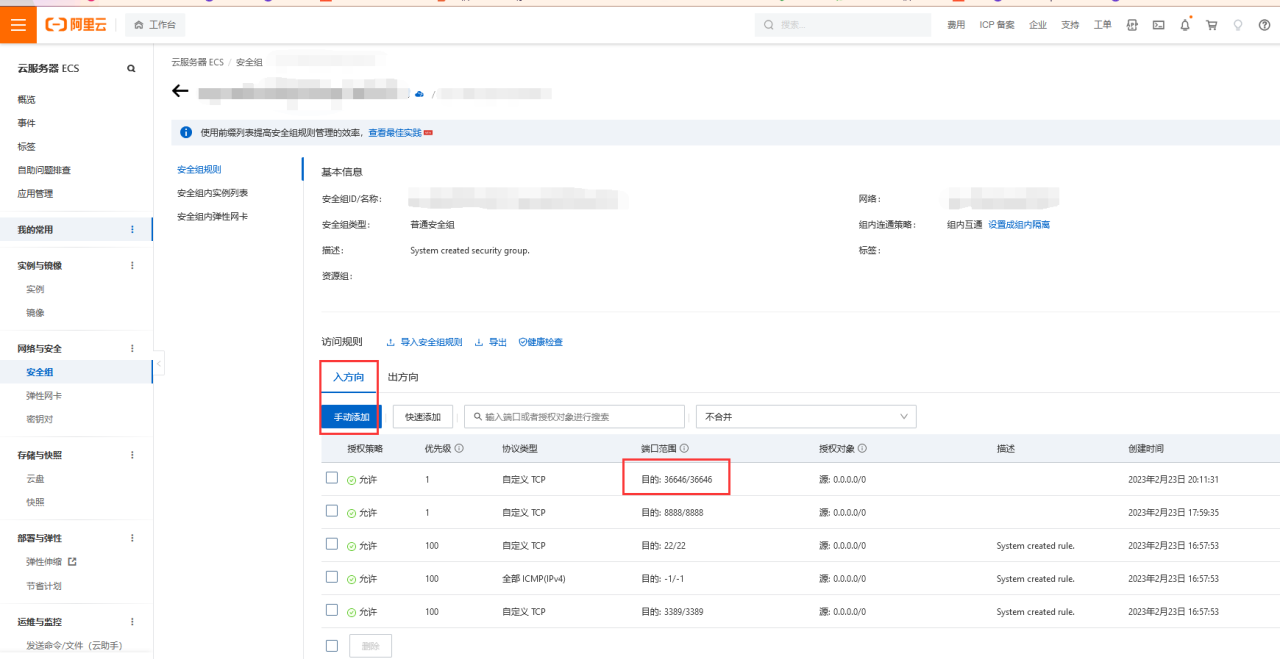Open the hamburger navigation menu
Viewport: 1280px width, 659px height.
pyautogui.click(x=18, y=25)
